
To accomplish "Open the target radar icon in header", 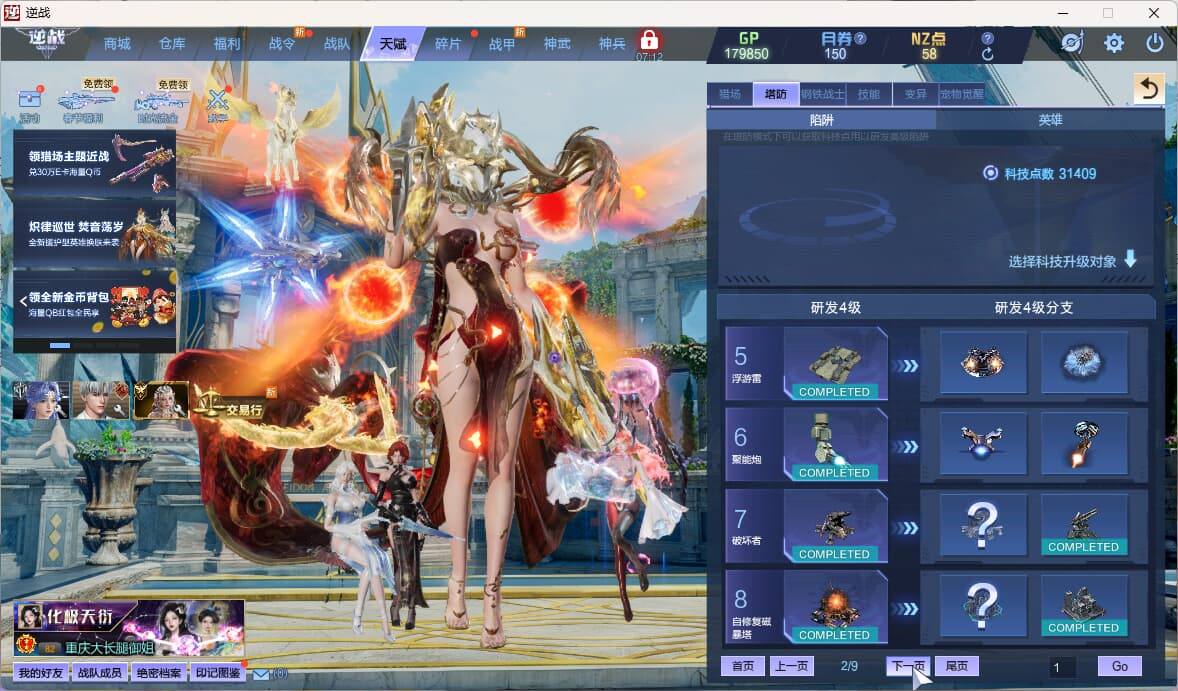I will (x=1072, y=43).
